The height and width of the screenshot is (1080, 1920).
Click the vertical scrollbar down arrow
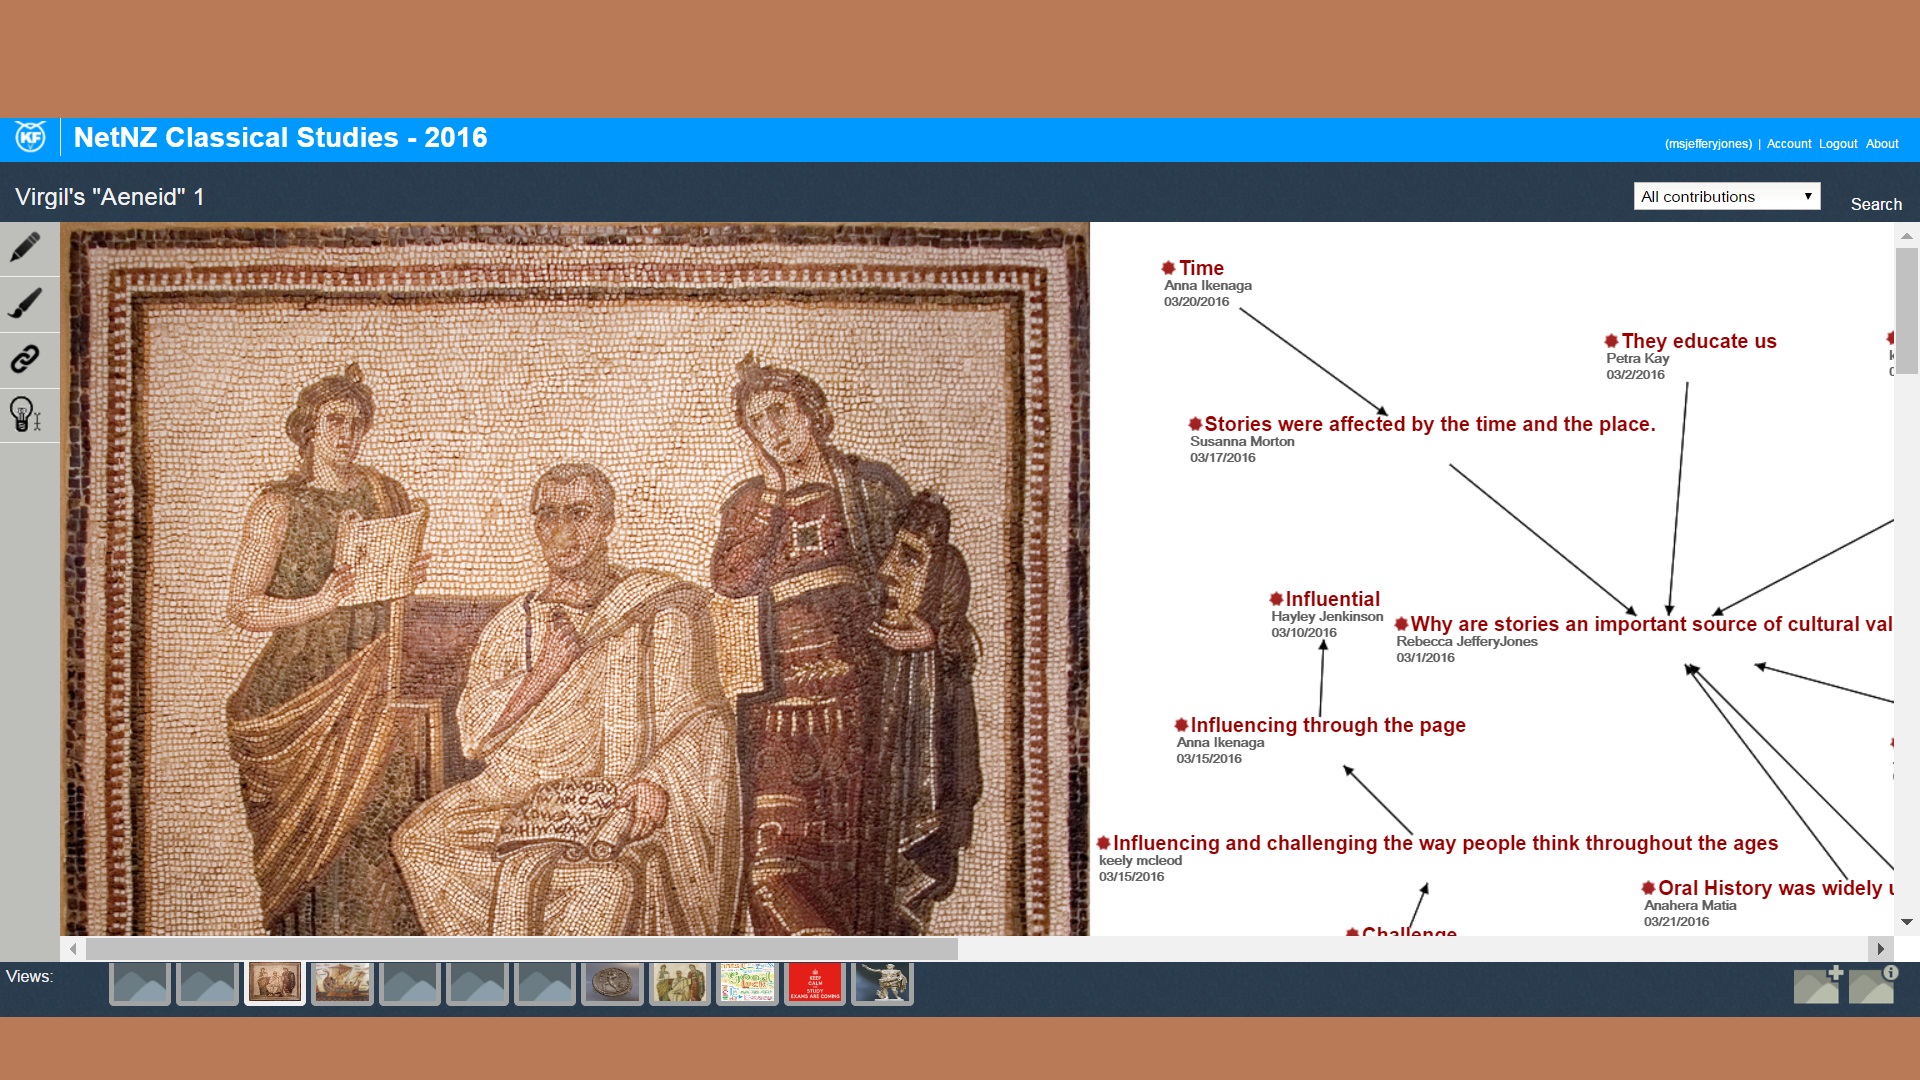[x=1907, y=922]
